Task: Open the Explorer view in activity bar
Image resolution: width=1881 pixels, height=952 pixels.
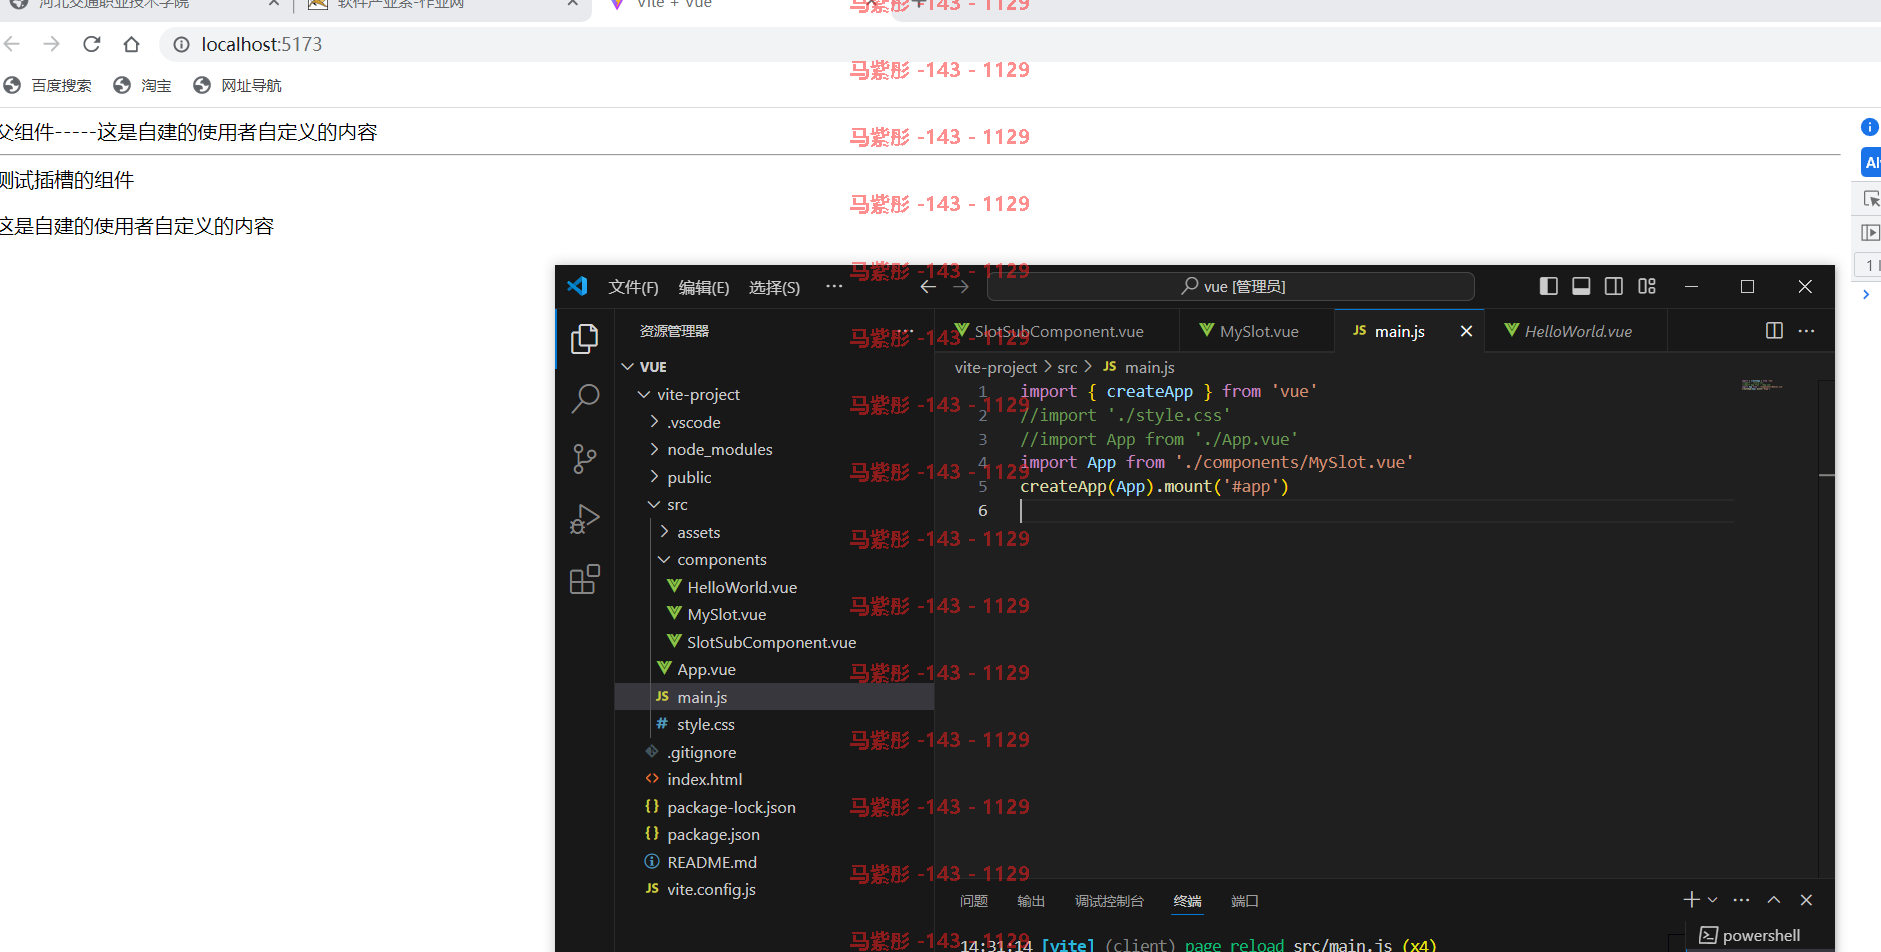Action: coord(585,339)
